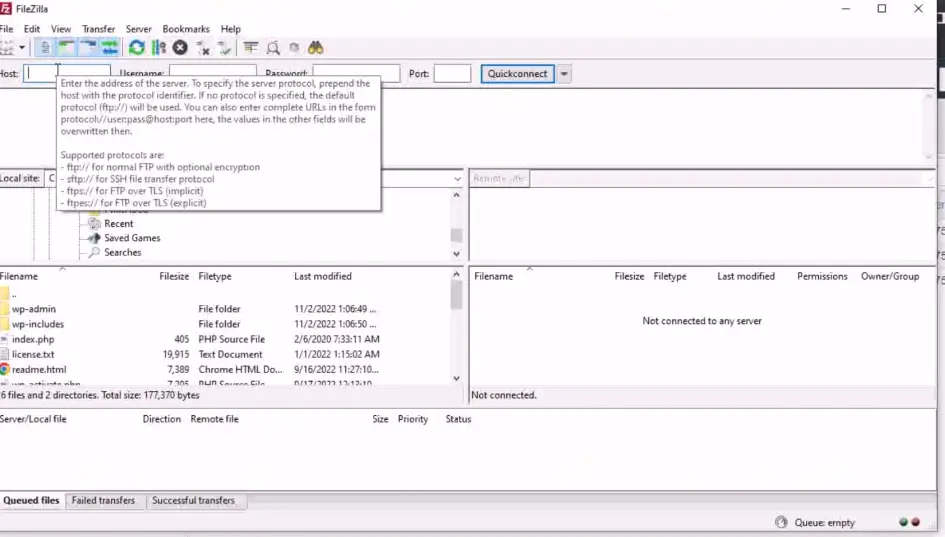This screenshot has height=537, width=945.
Task: Toggle directory comparison icon
Action: pos(273,48)
